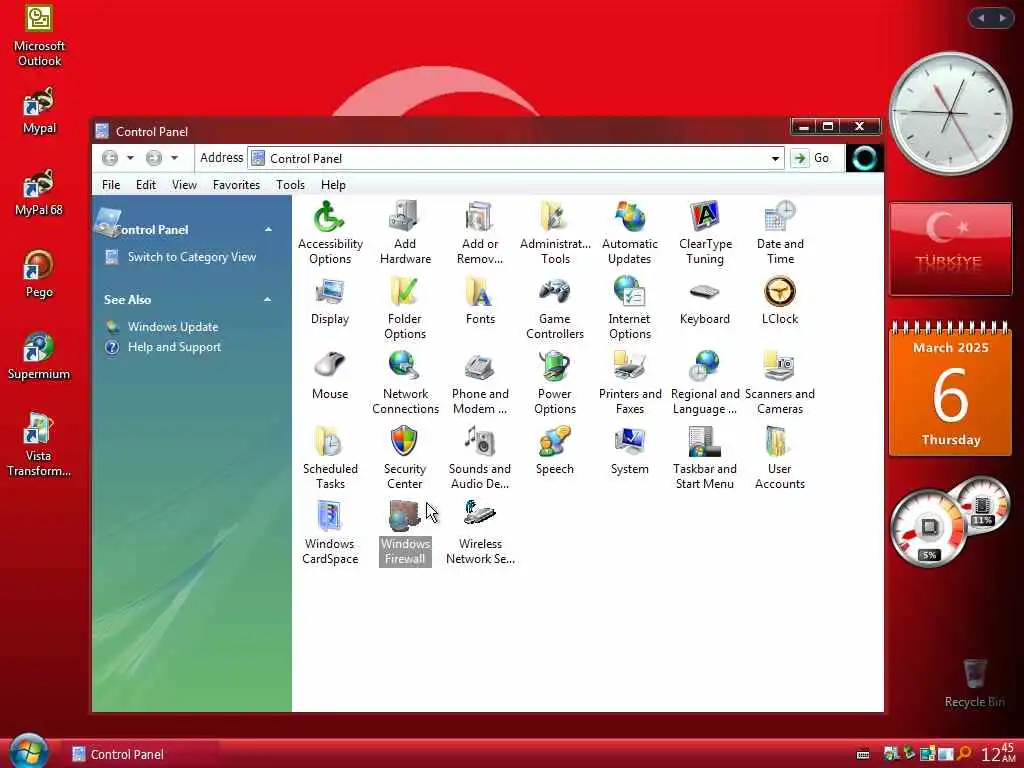Open Help and Support link
This screenshot has height=768, width=1024.
pos(174,347)
